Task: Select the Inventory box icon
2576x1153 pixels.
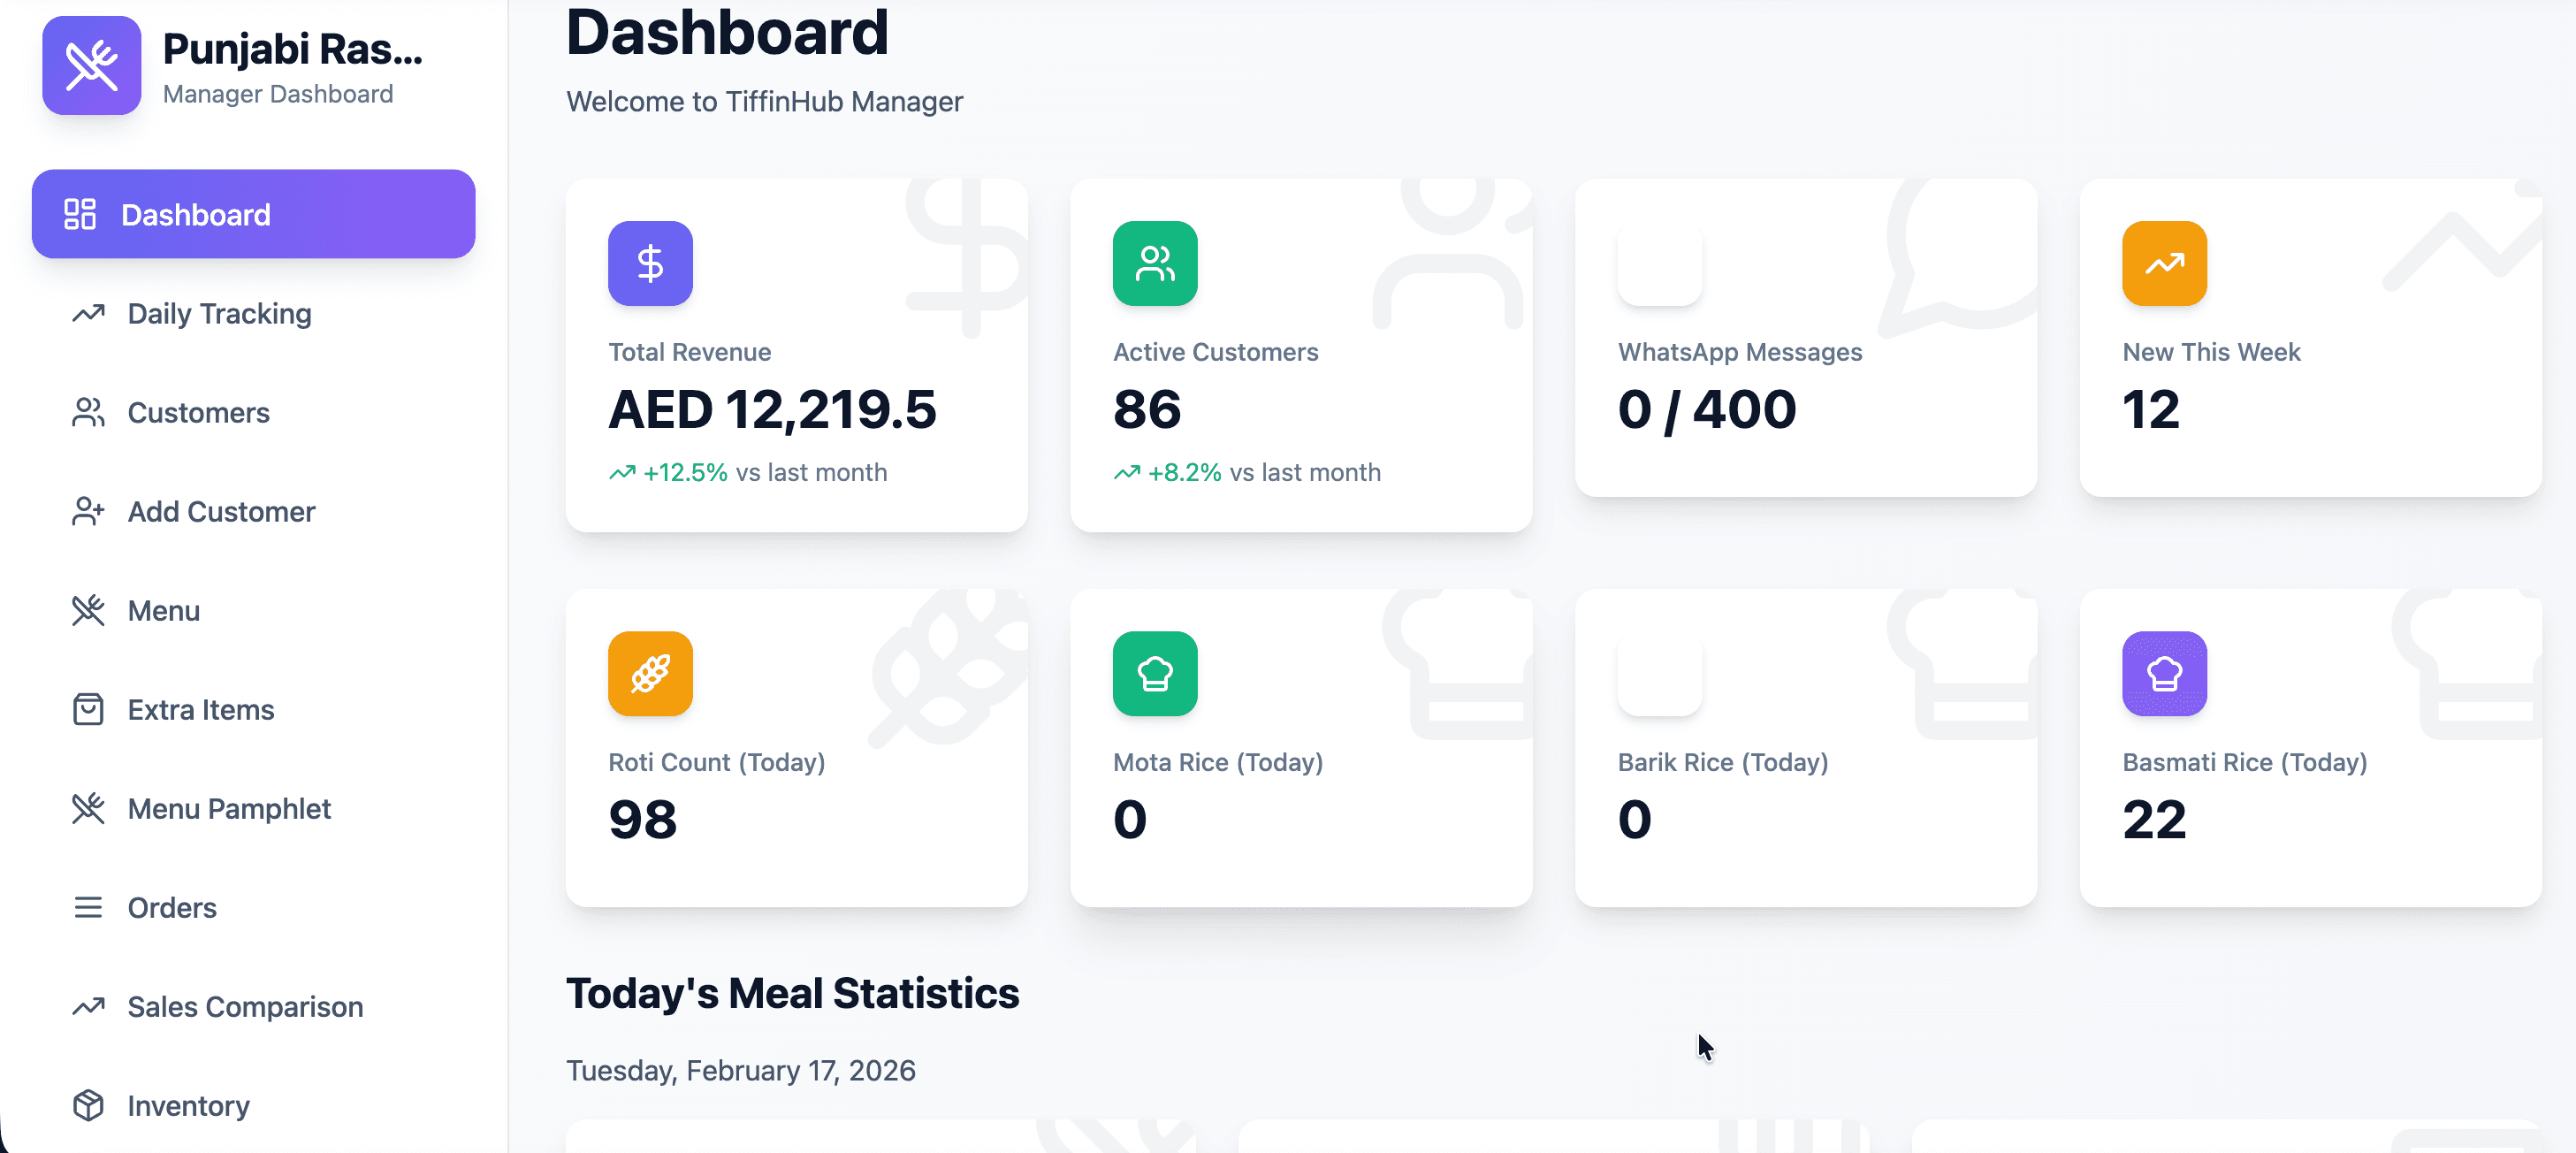Action: [88, 1105]
